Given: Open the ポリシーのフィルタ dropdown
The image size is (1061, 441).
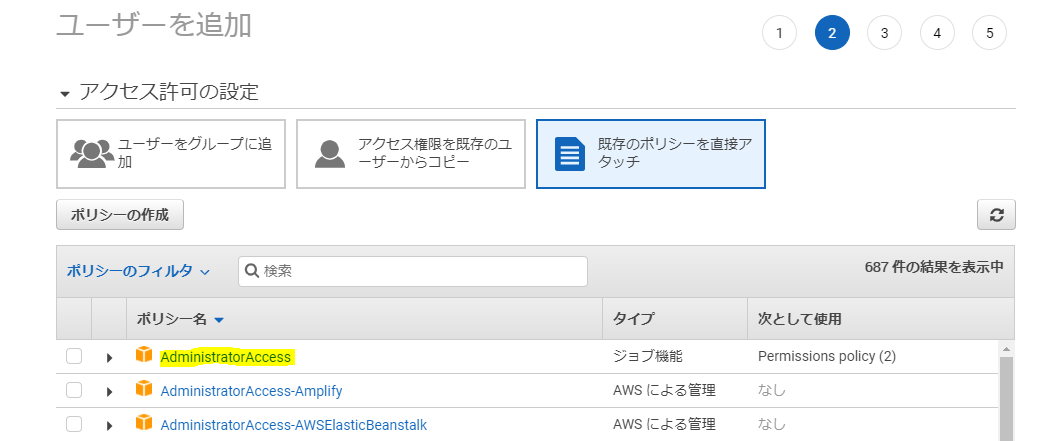Looking at the screenshot, I should pos(138,271).
